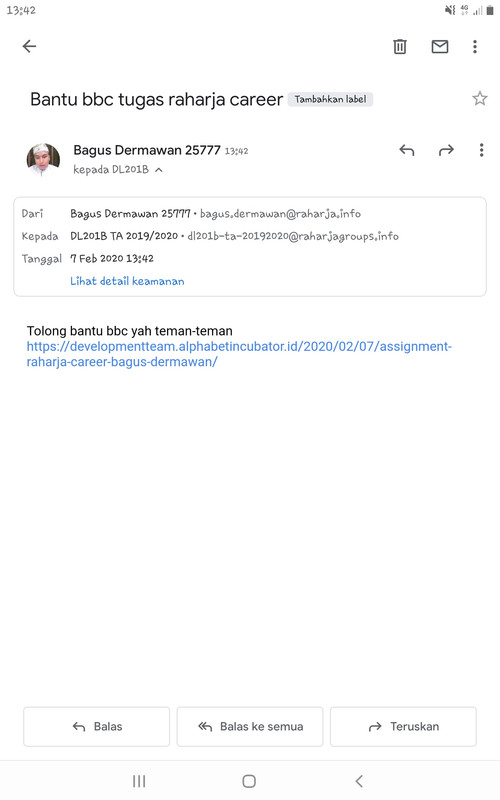Mark the email as unread using the envelope icon
This screenshot has height=800, width=500.
tap(440, 46)
